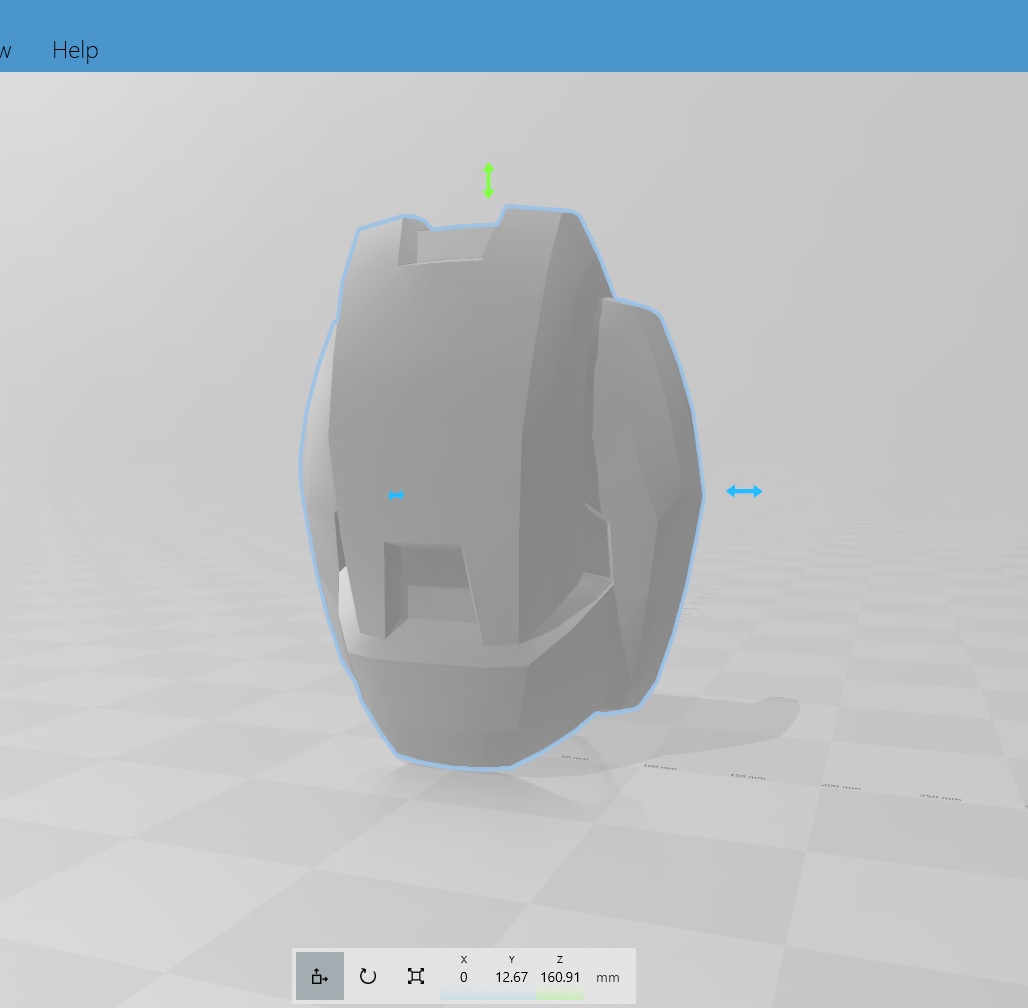Grab the green vertical move arrow handle
The width and height of the screenshot is (1028, 1008).
pos(488,180)
